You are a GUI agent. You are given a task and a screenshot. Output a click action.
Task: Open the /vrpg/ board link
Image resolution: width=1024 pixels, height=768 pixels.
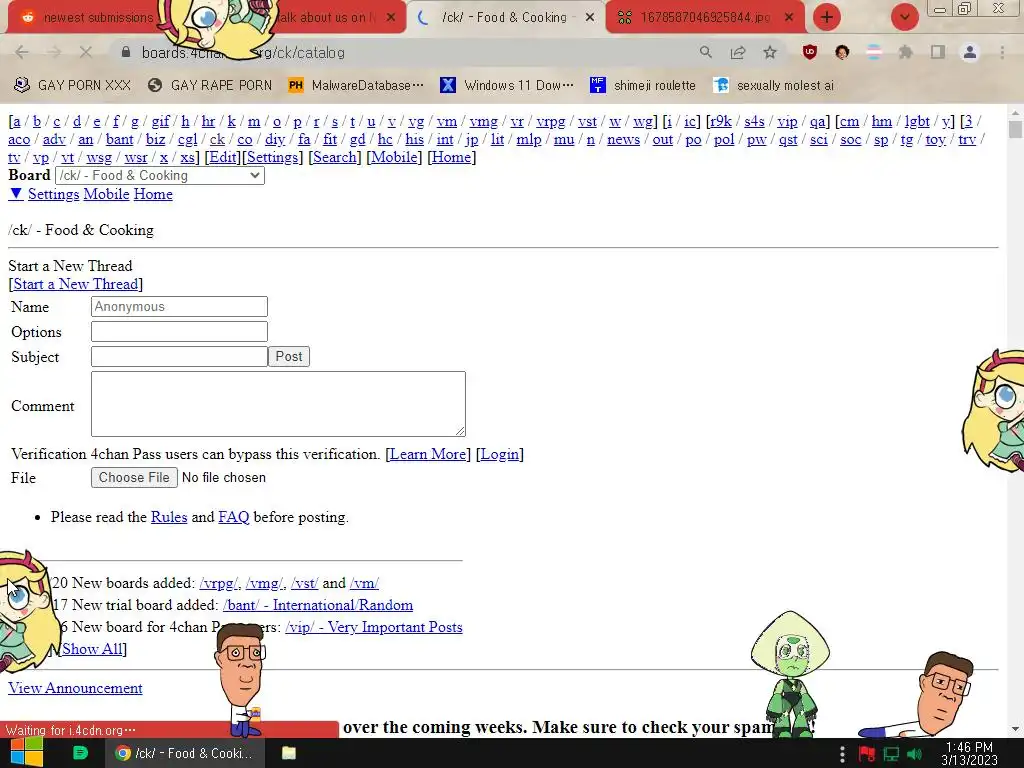tap(219, 583)
